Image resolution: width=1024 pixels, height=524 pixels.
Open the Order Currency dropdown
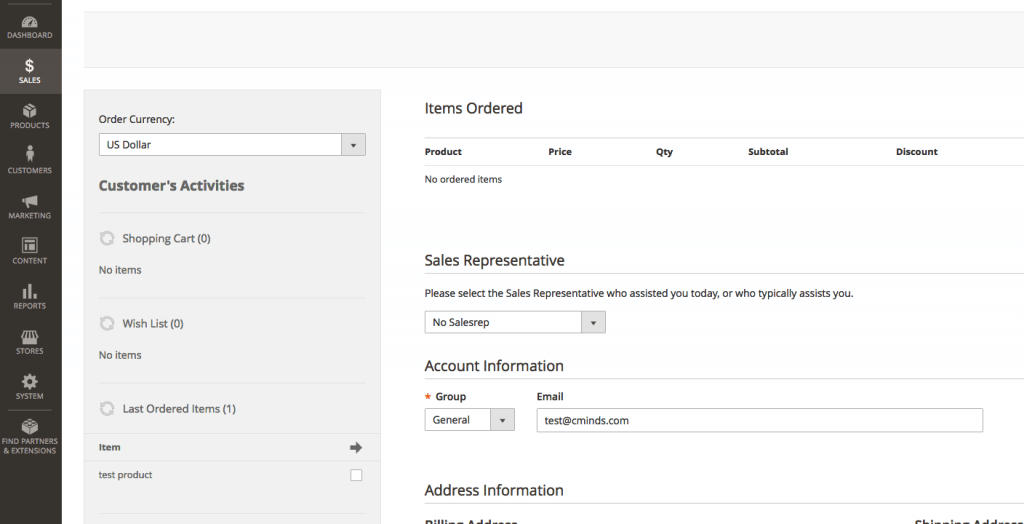pos(232,145)
